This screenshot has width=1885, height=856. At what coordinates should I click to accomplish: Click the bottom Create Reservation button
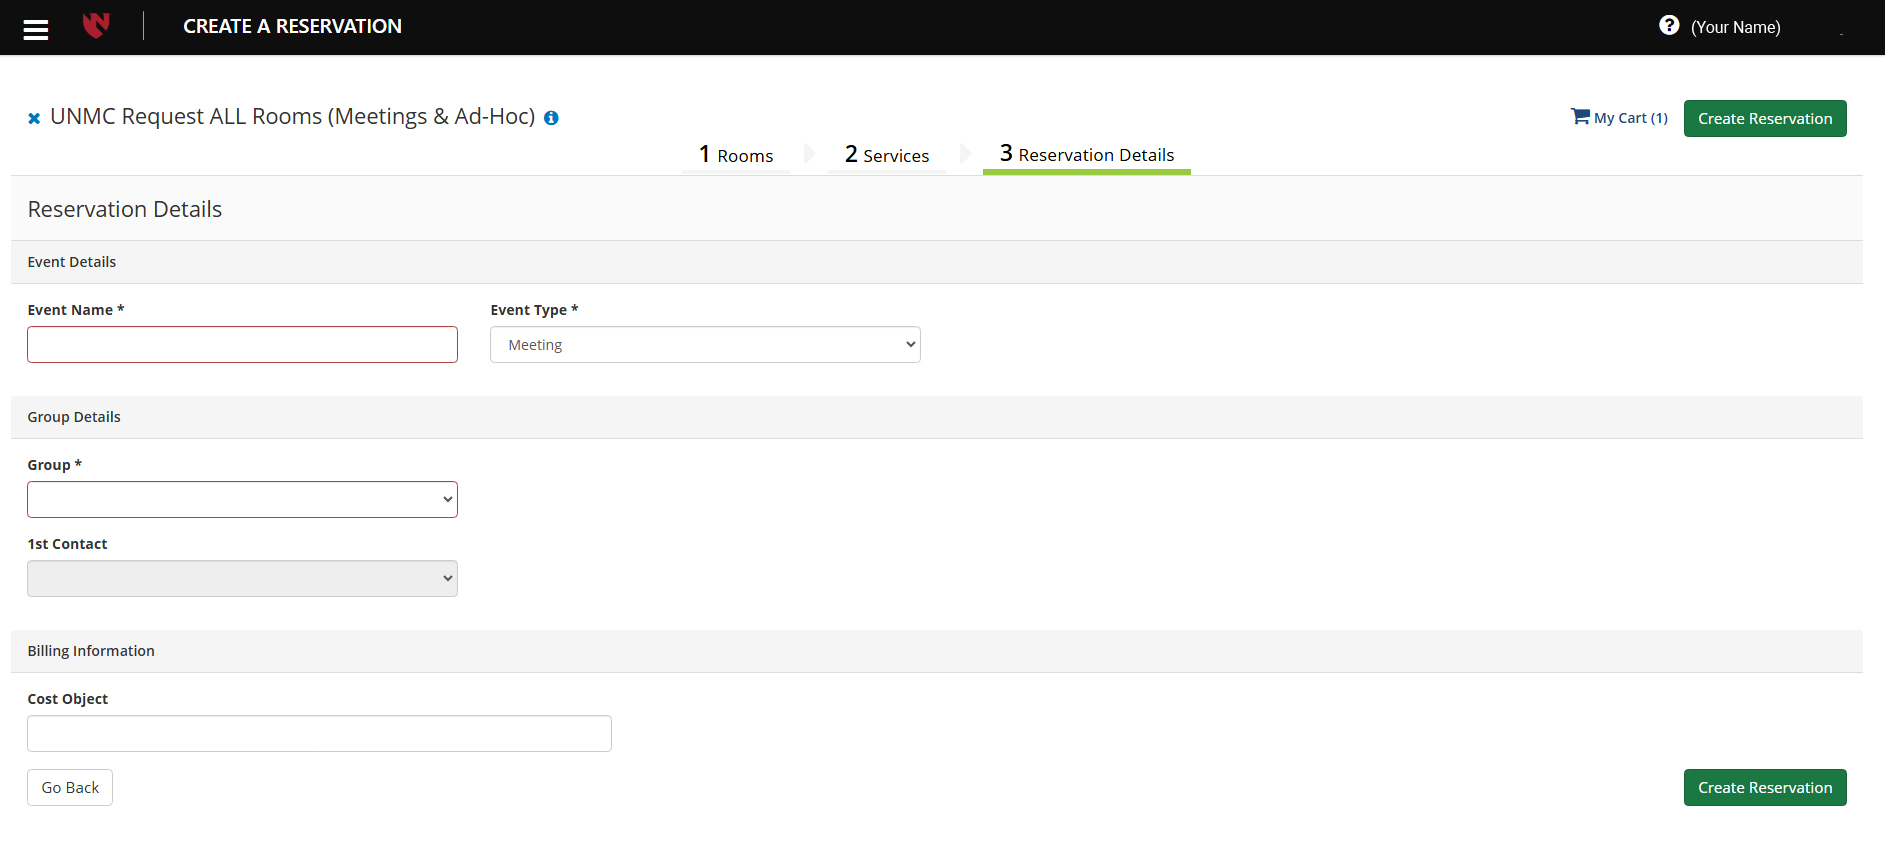1764,788
